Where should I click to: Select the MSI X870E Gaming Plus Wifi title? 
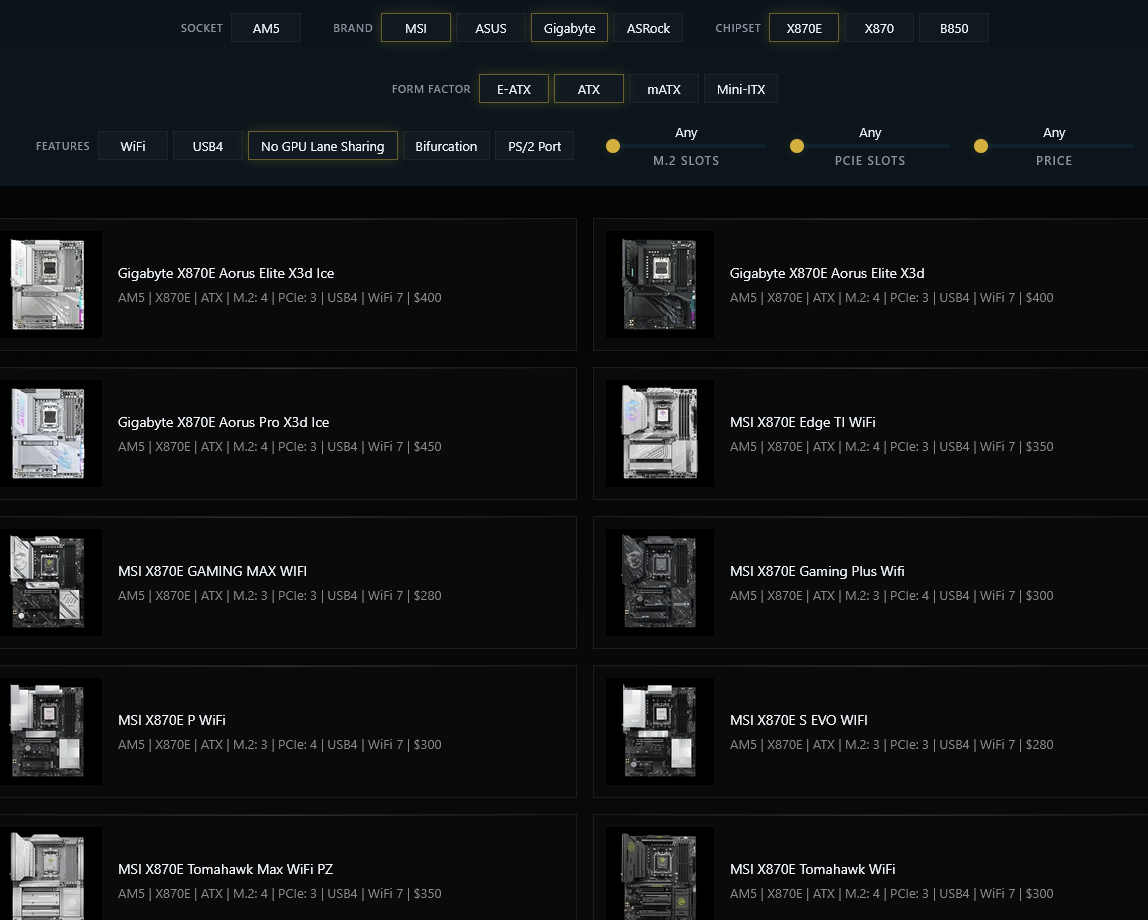click(x=817, y=571)
